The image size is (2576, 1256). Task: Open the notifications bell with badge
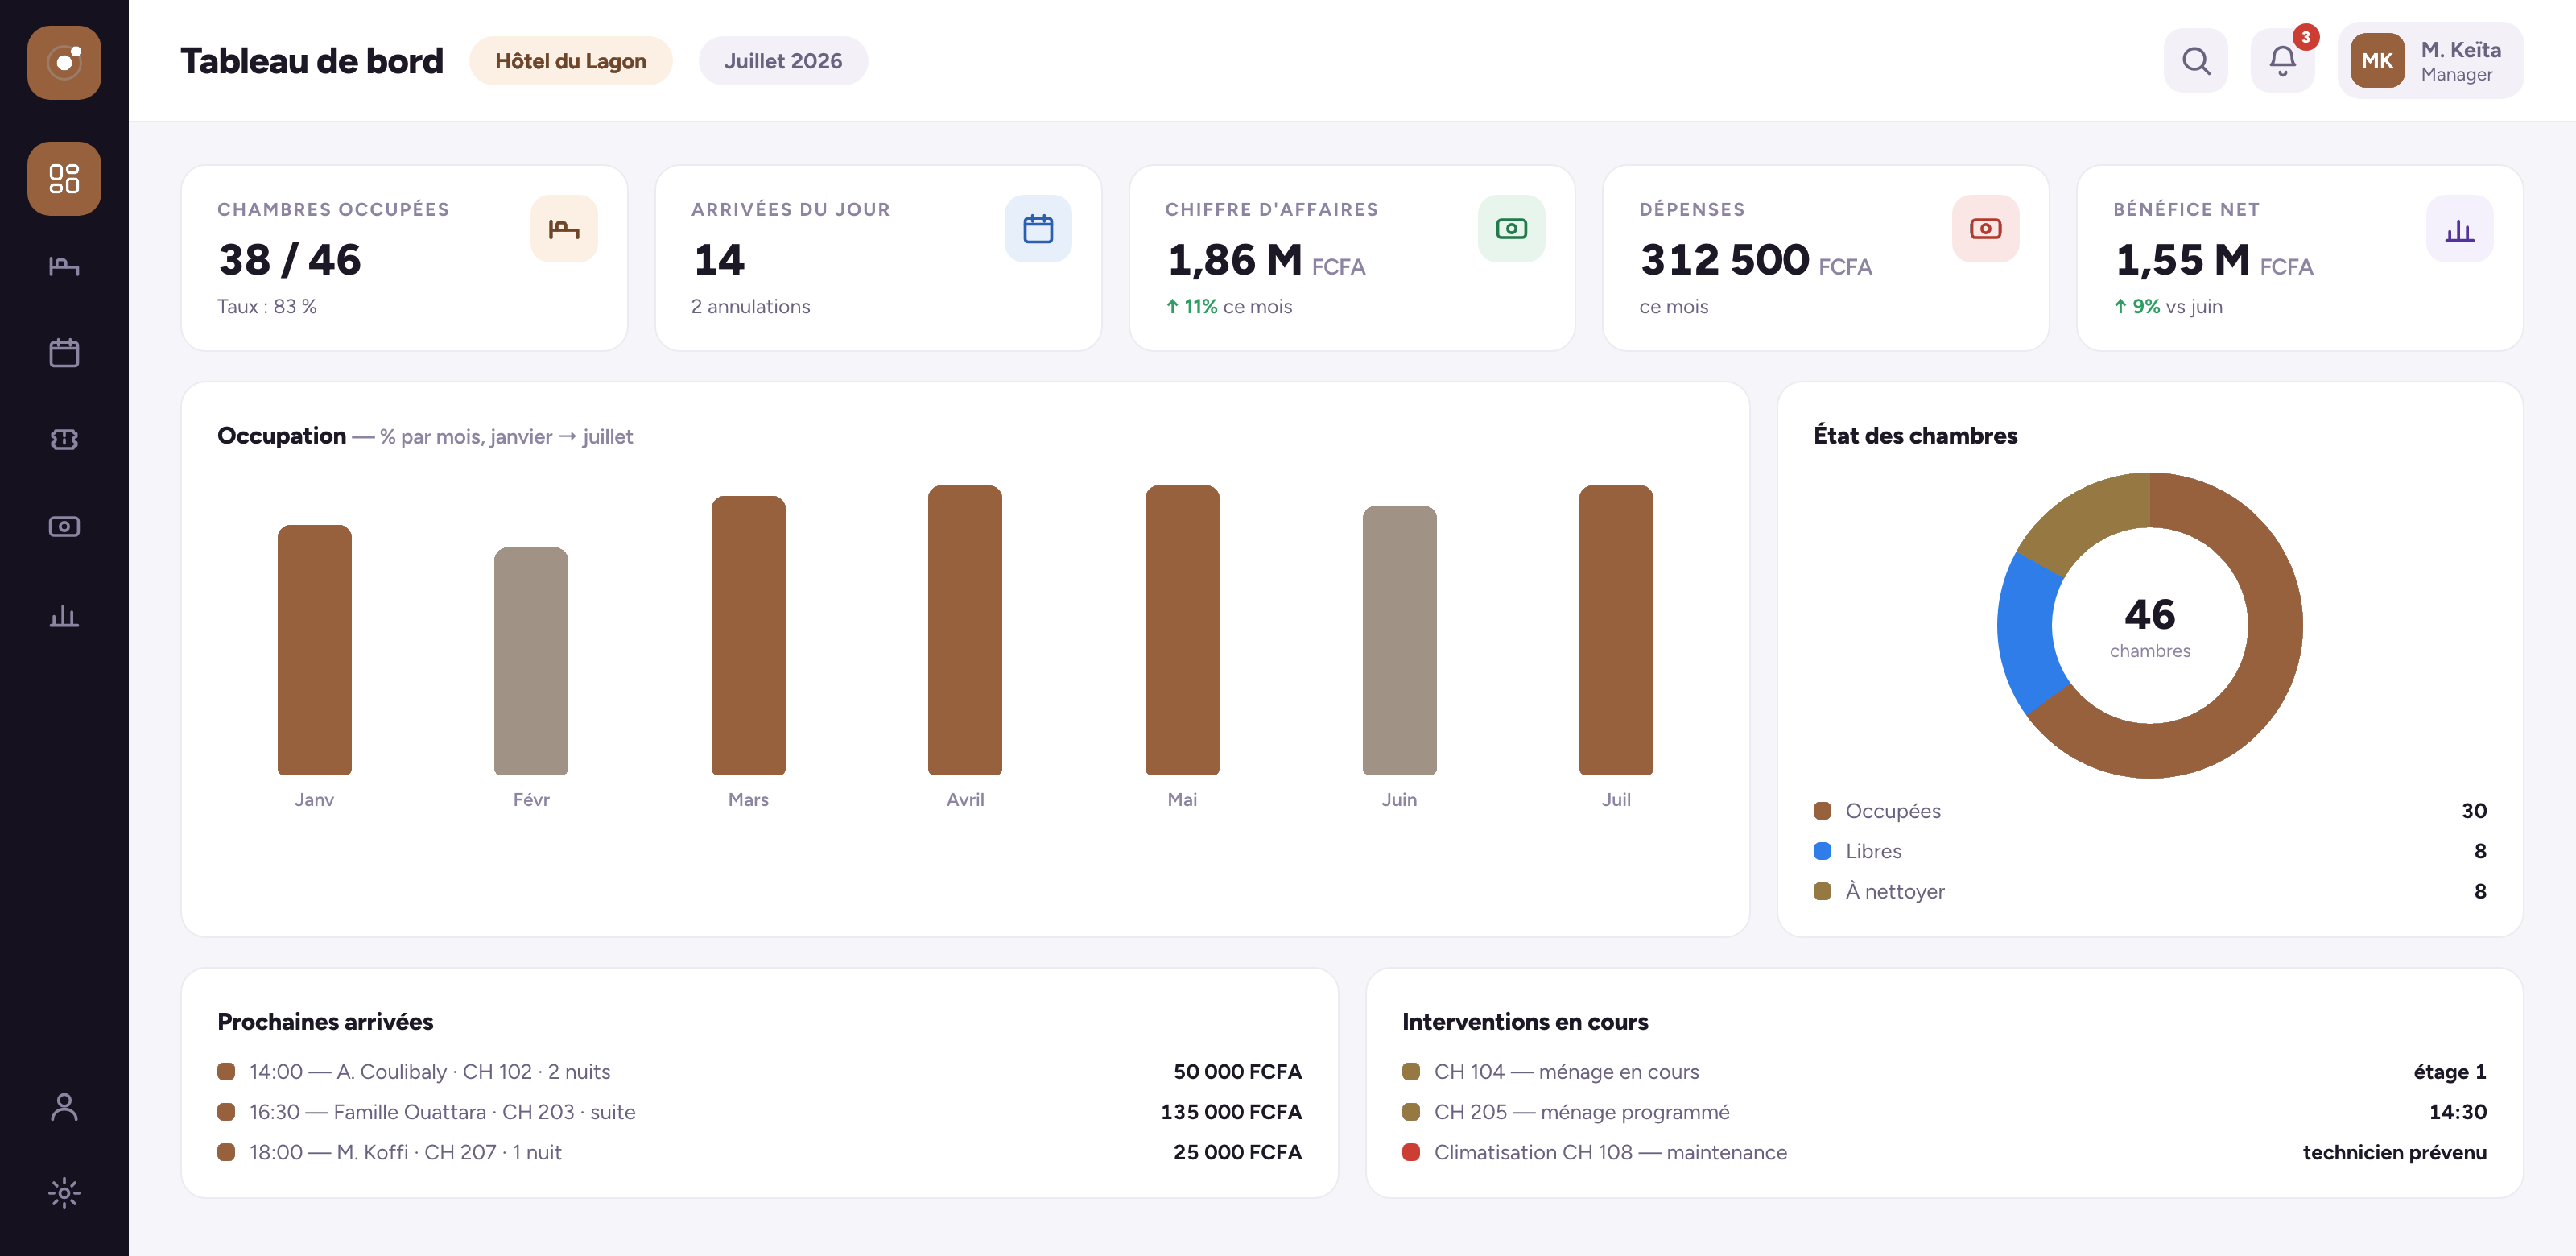(x=2283, y=61)
